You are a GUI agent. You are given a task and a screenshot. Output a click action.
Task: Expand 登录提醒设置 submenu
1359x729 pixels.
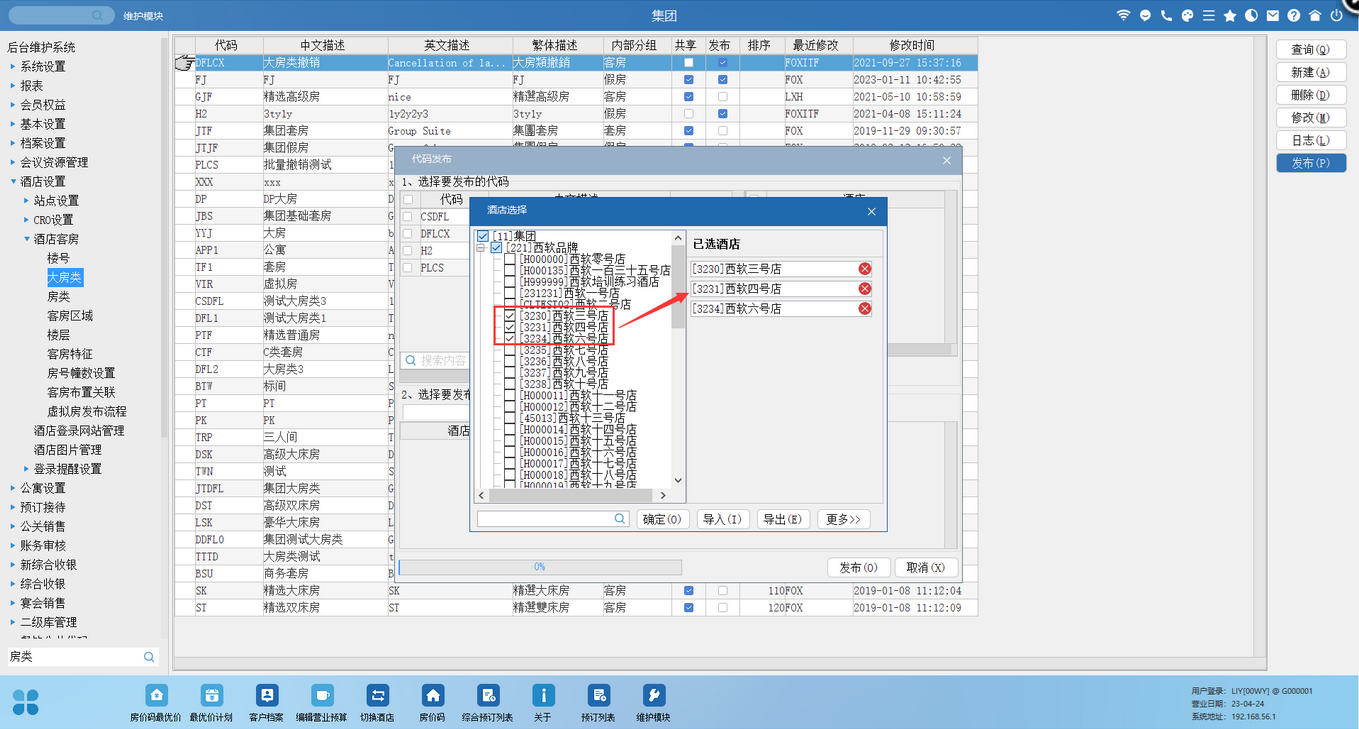[x=26, y=469]
